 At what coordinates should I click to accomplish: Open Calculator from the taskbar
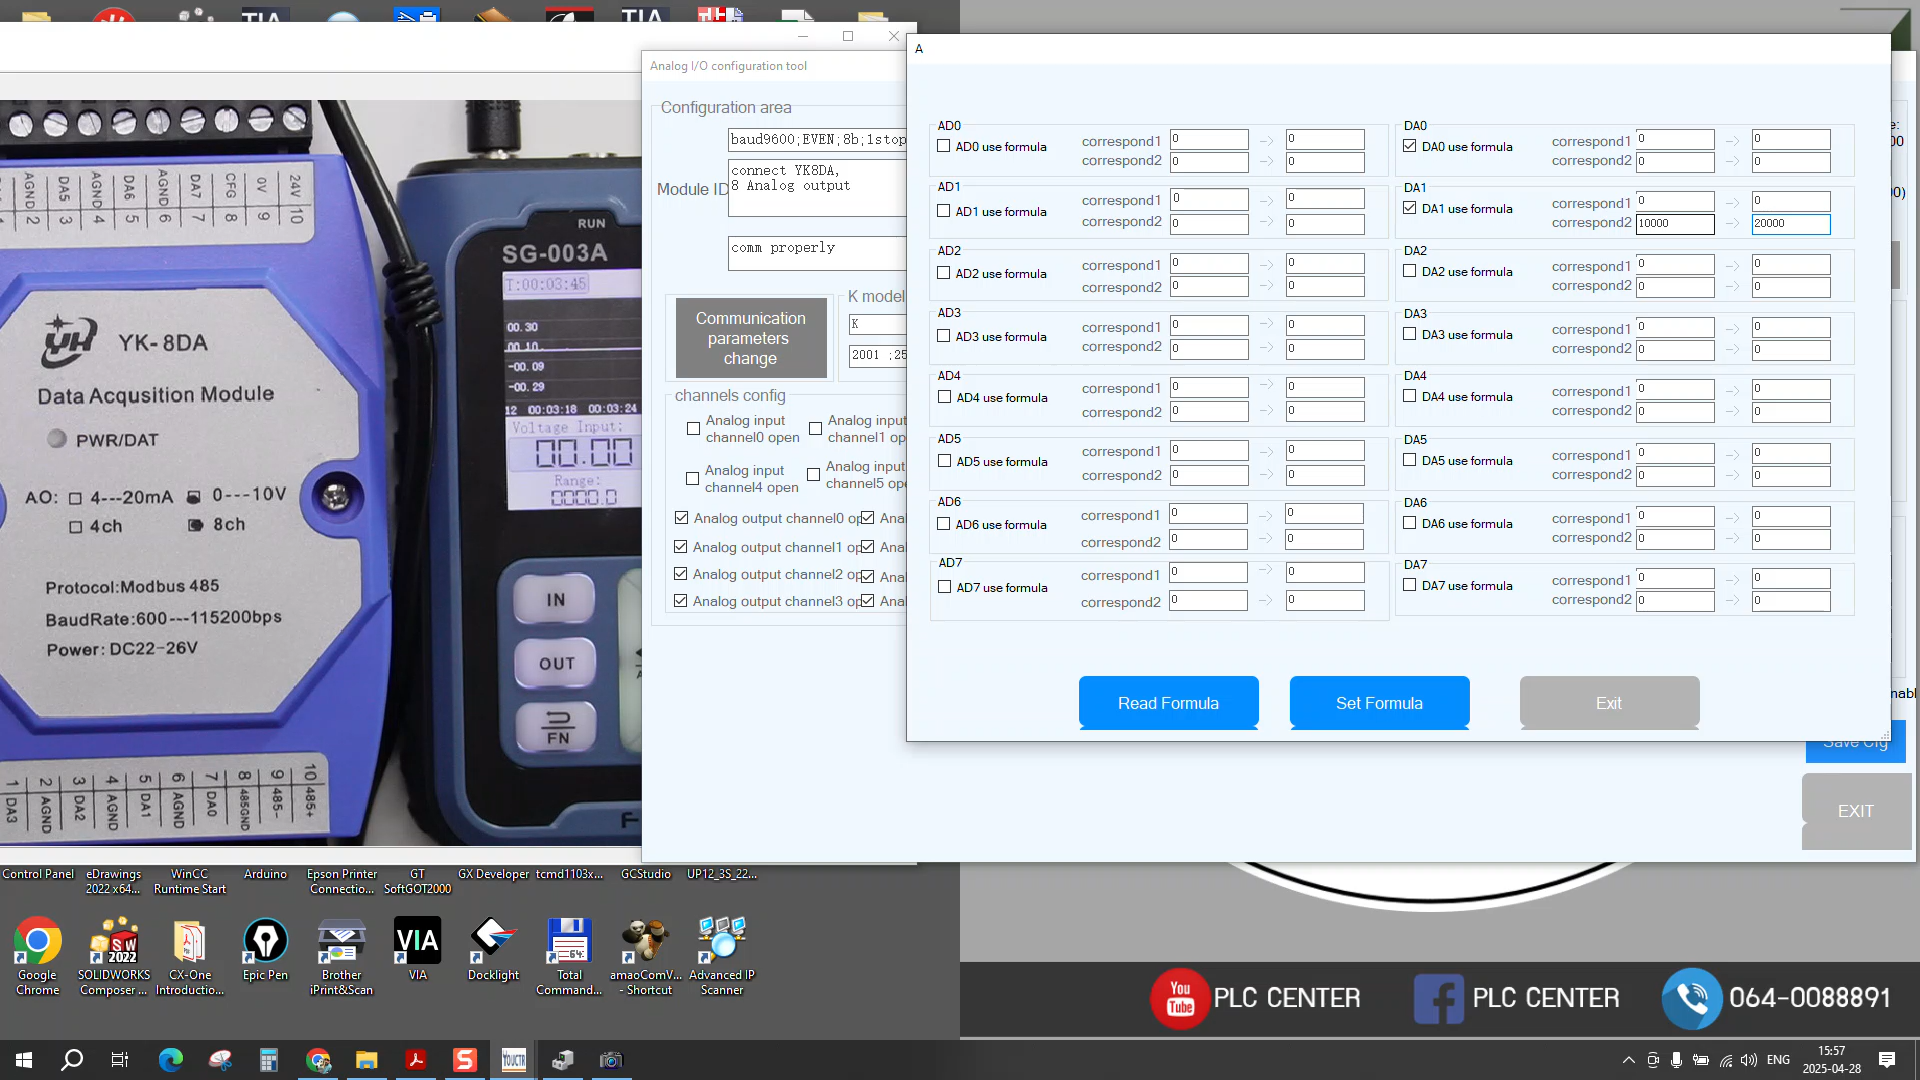pyautogui.click(x=268, y=1060)
